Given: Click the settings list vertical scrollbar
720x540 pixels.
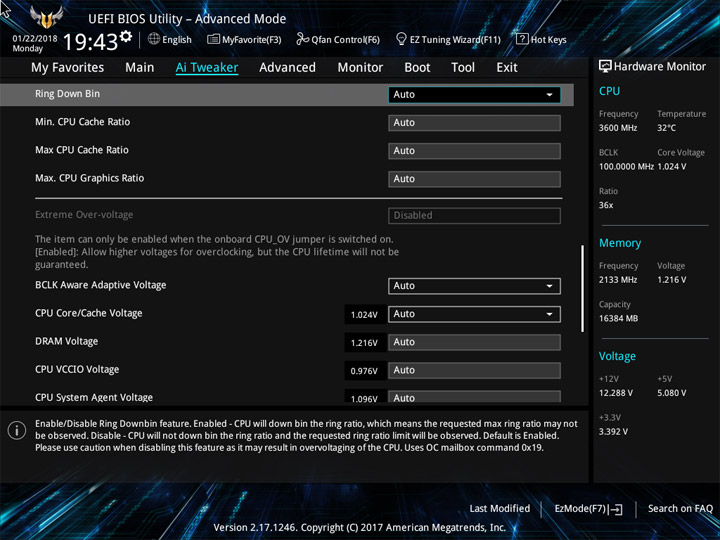Looking at the screenshot, I should (x=583, y=288).
